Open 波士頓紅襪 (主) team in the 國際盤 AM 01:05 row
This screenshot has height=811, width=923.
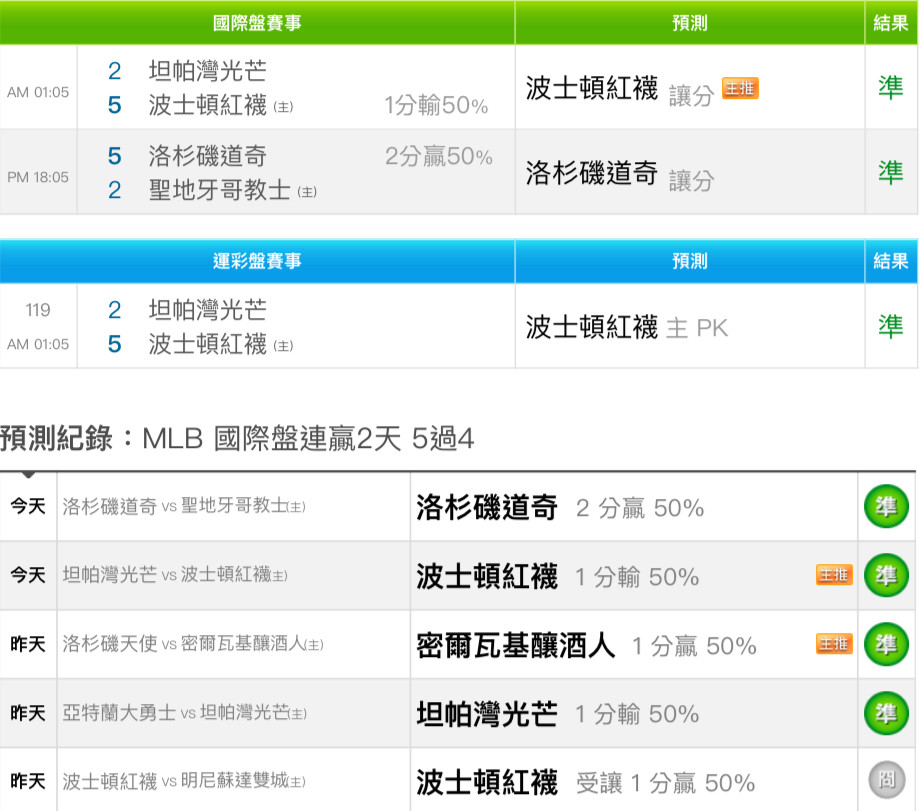pos(221,105)
